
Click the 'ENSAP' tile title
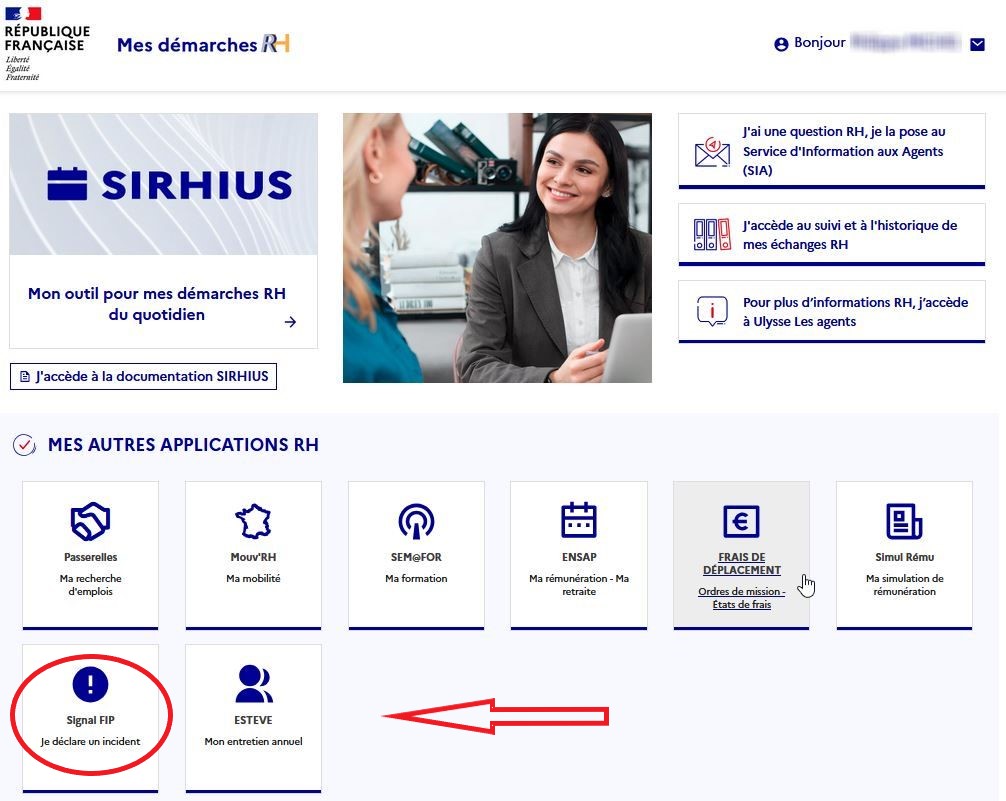(579, 557)
